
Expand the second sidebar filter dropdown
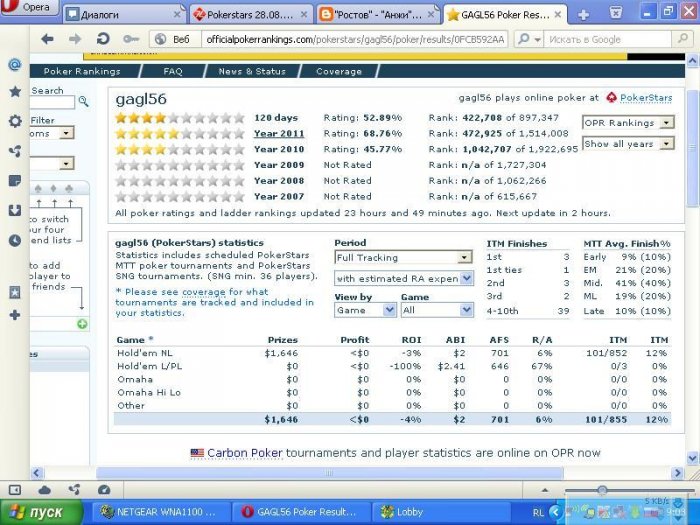pos(66,163)
